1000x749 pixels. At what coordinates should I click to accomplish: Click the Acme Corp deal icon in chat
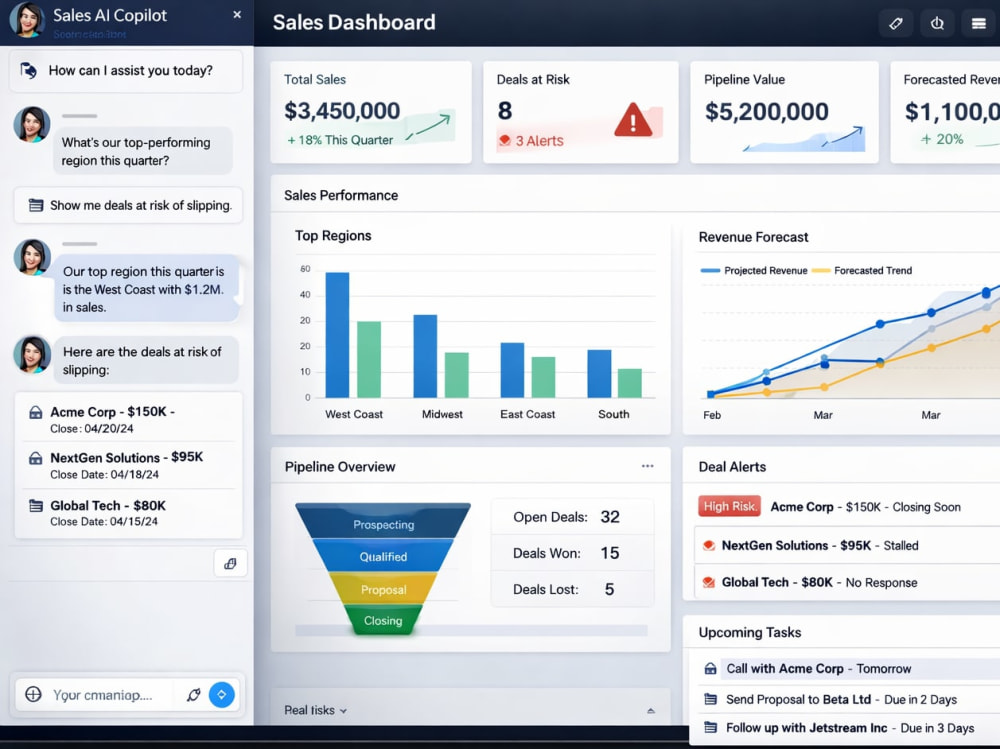(x=36, y=412)
